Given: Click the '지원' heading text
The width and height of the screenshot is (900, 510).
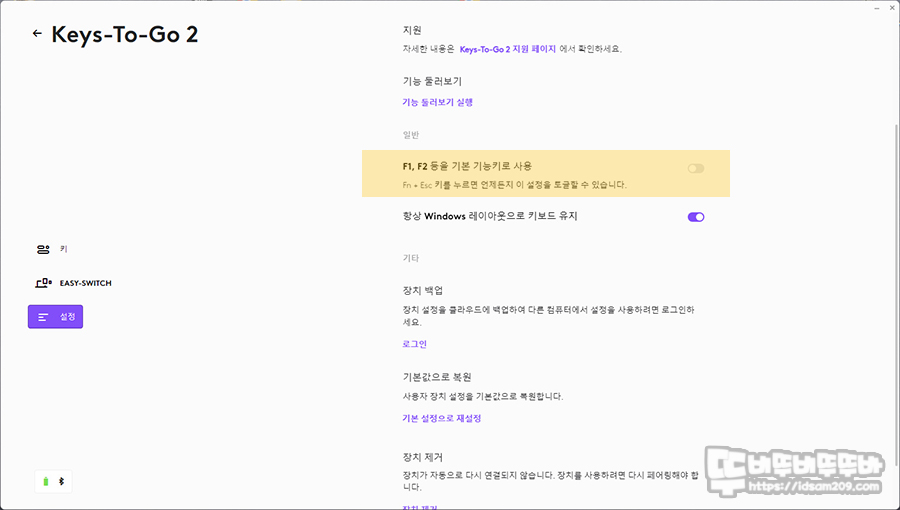Looking at the screenshot, I should tap(412, 30).
